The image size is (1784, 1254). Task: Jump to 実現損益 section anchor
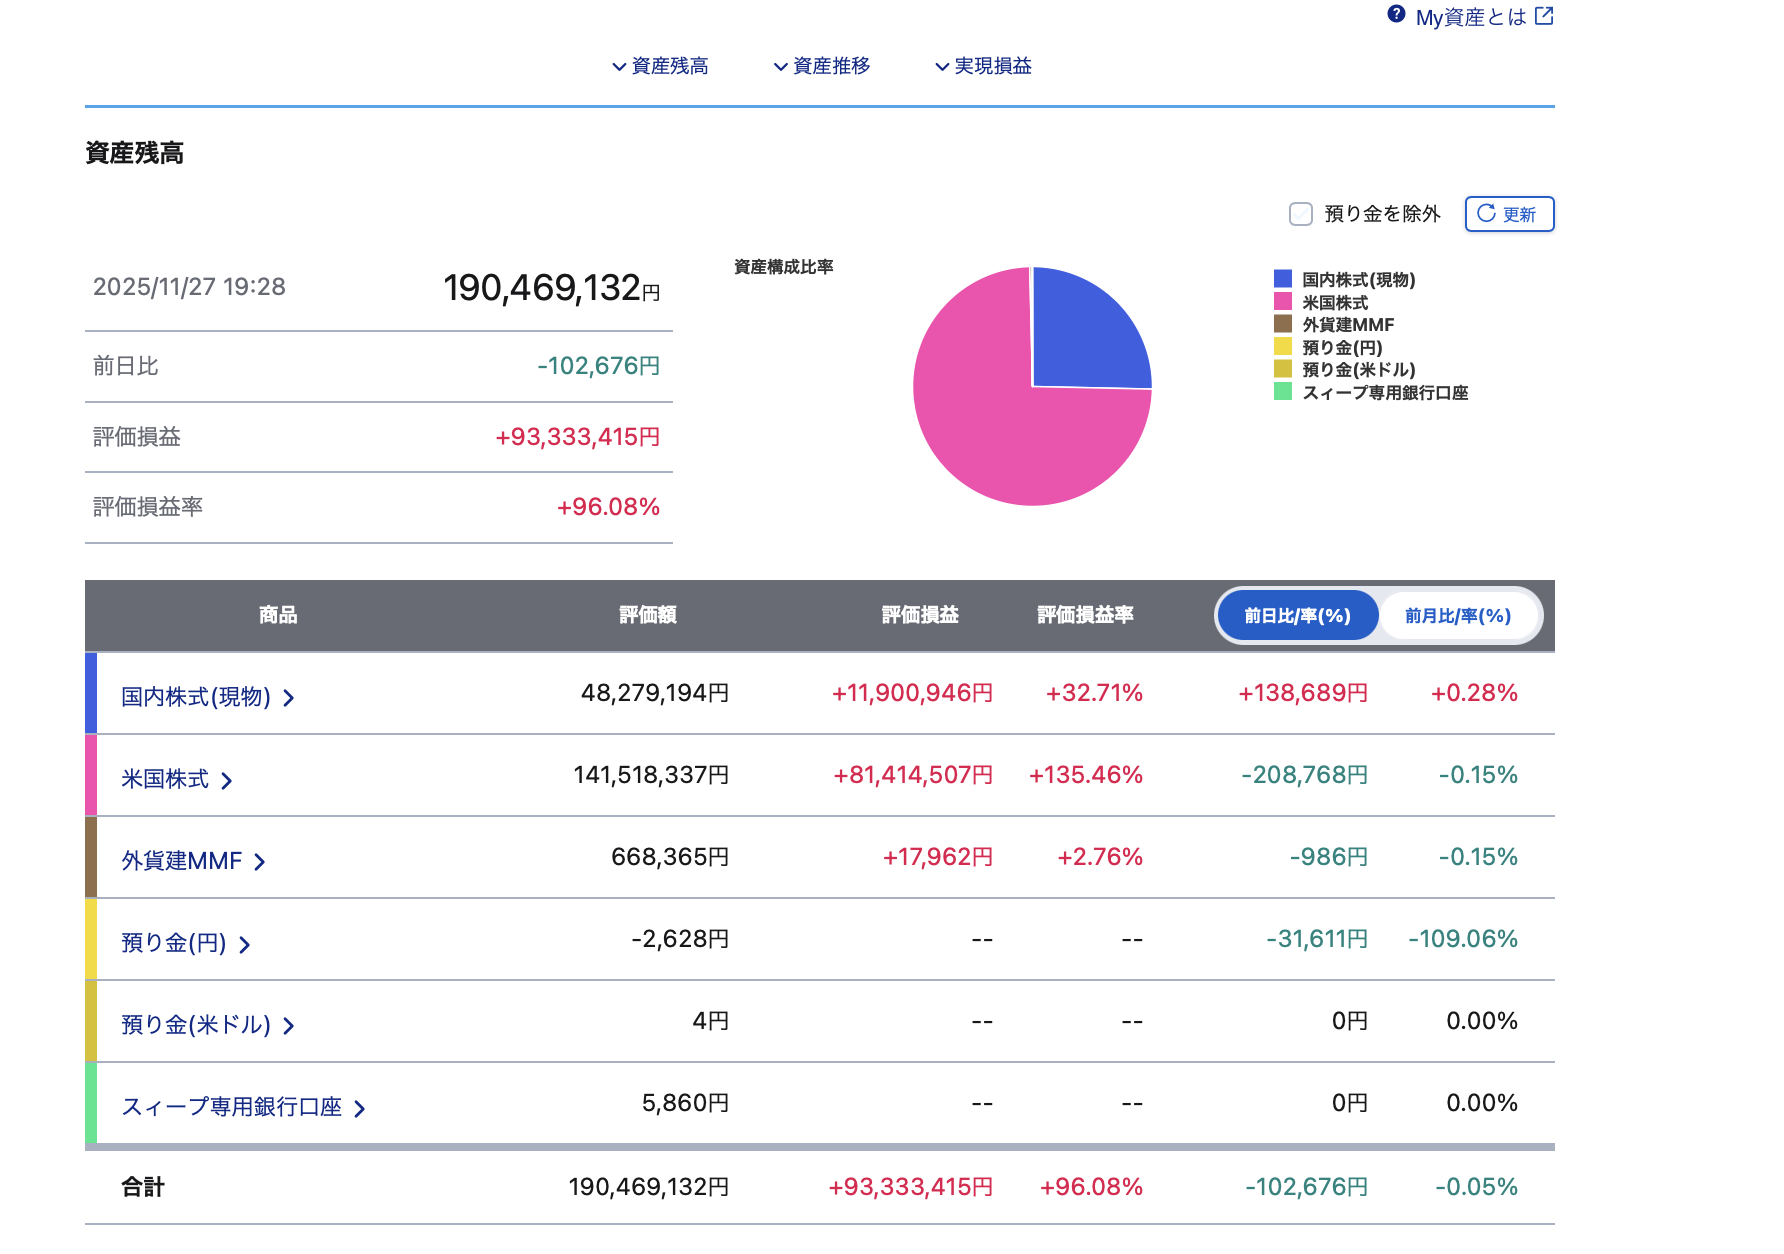983,66
